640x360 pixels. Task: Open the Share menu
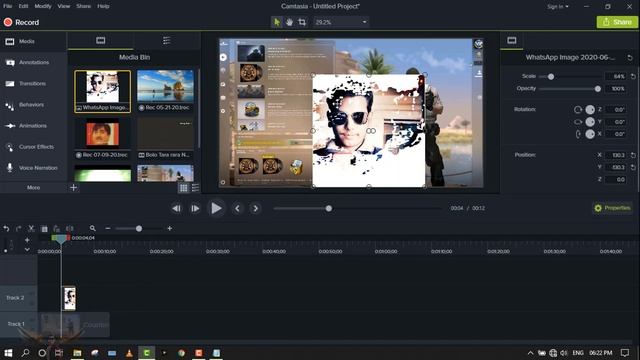click(x=83, y=6)
